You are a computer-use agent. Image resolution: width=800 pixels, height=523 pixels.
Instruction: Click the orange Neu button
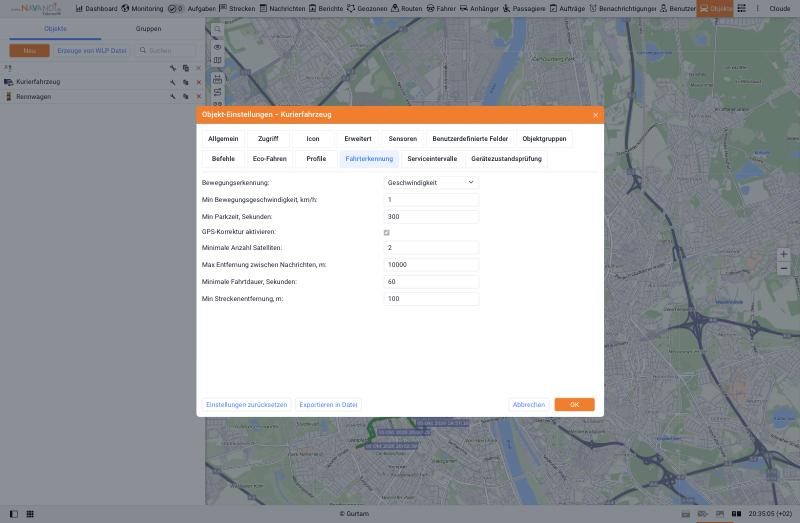point(30,51)
